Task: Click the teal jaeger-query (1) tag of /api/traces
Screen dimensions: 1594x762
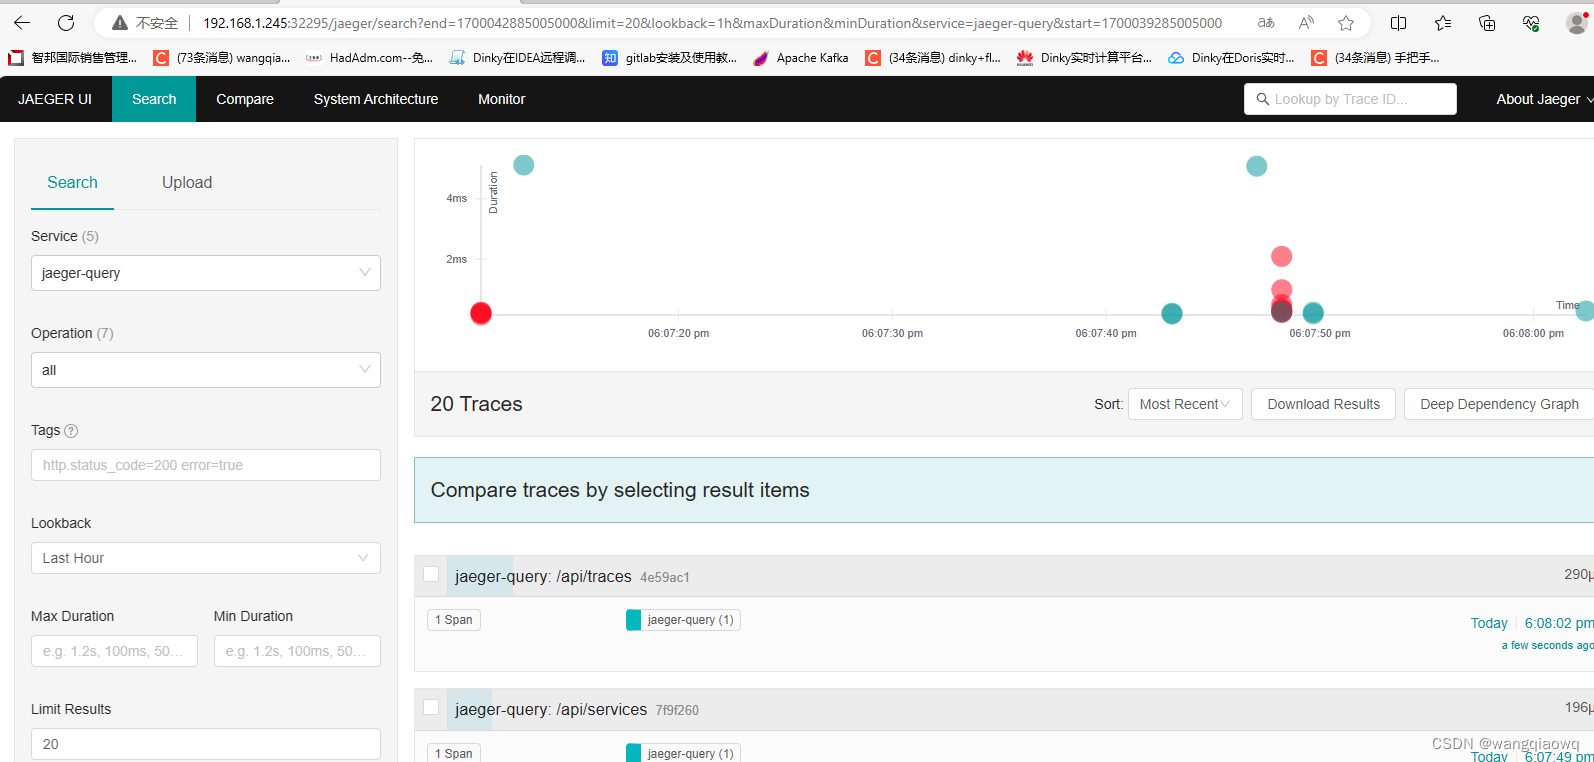Action: tap(683, 620)
